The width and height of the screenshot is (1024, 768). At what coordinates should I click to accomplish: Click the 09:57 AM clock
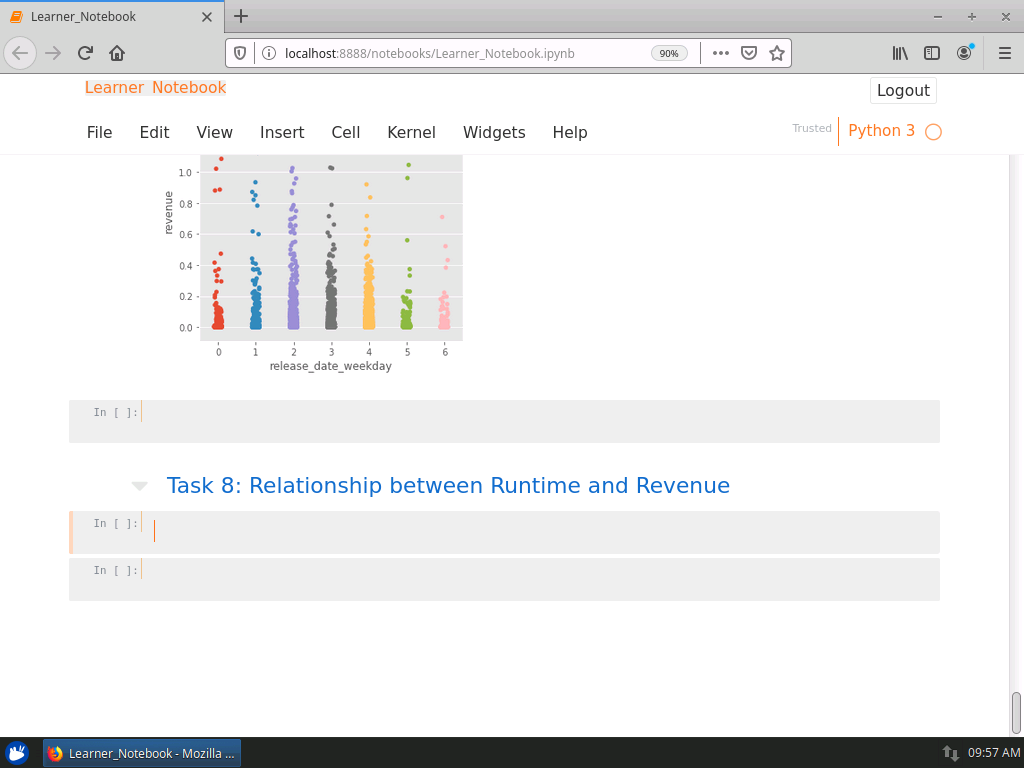click(993, 753)
